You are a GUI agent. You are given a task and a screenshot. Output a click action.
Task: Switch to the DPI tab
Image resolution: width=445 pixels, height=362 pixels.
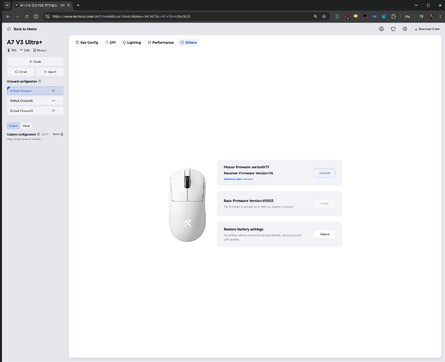[x=111, y=43]
